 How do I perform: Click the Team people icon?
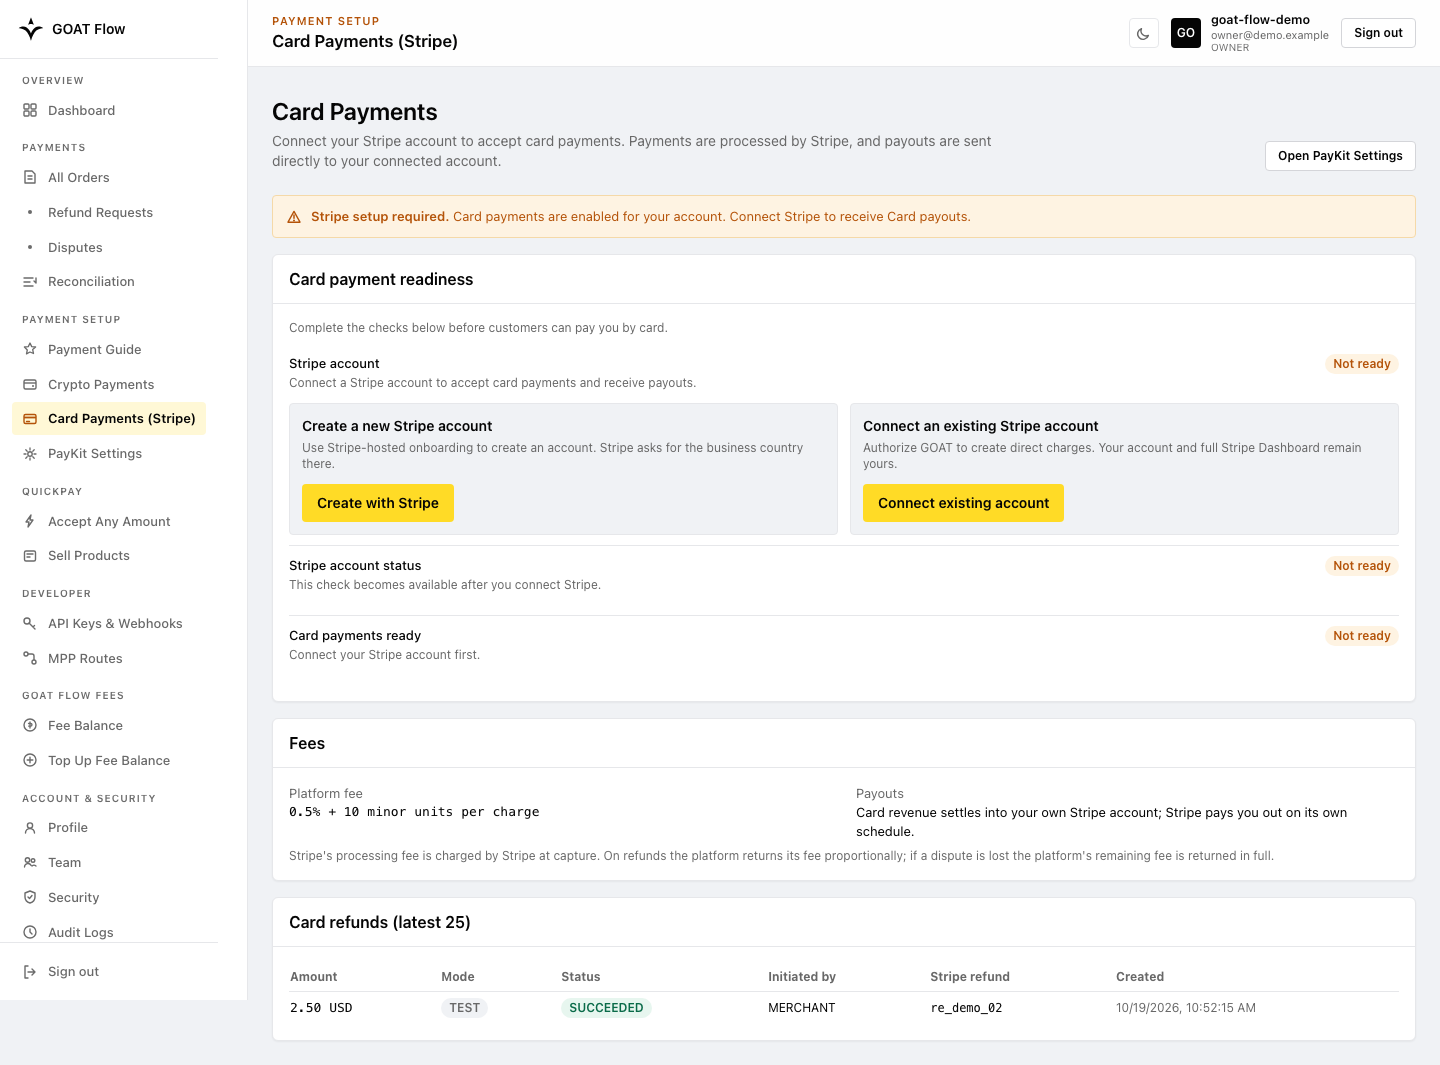(30, 862)
